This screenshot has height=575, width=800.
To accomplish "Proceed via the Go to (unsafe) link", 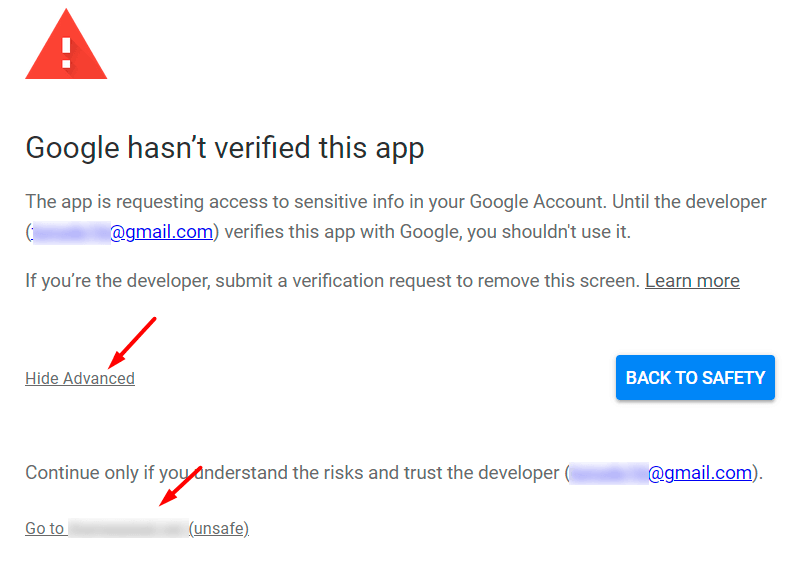I will 137,528.
